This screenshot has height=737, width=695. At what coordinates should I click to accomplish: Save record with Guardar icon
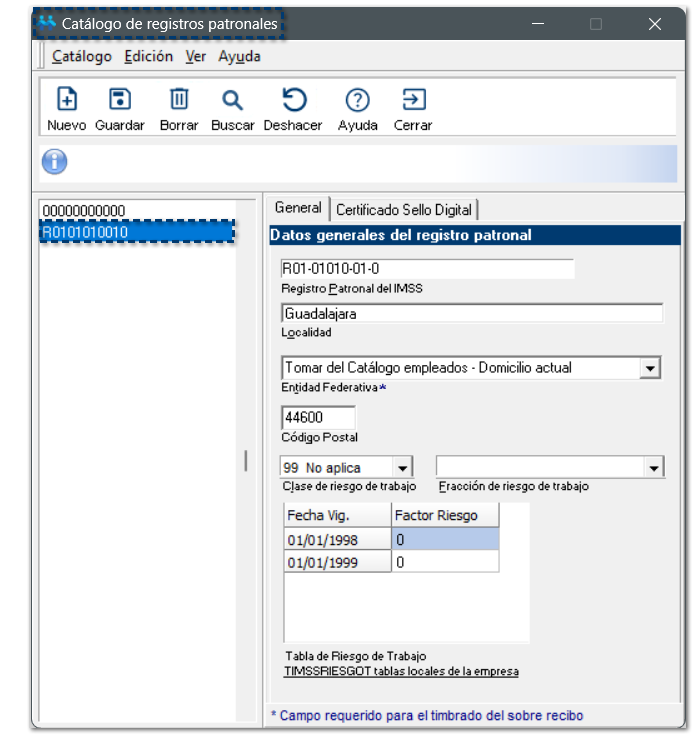[x=120, y=100]
